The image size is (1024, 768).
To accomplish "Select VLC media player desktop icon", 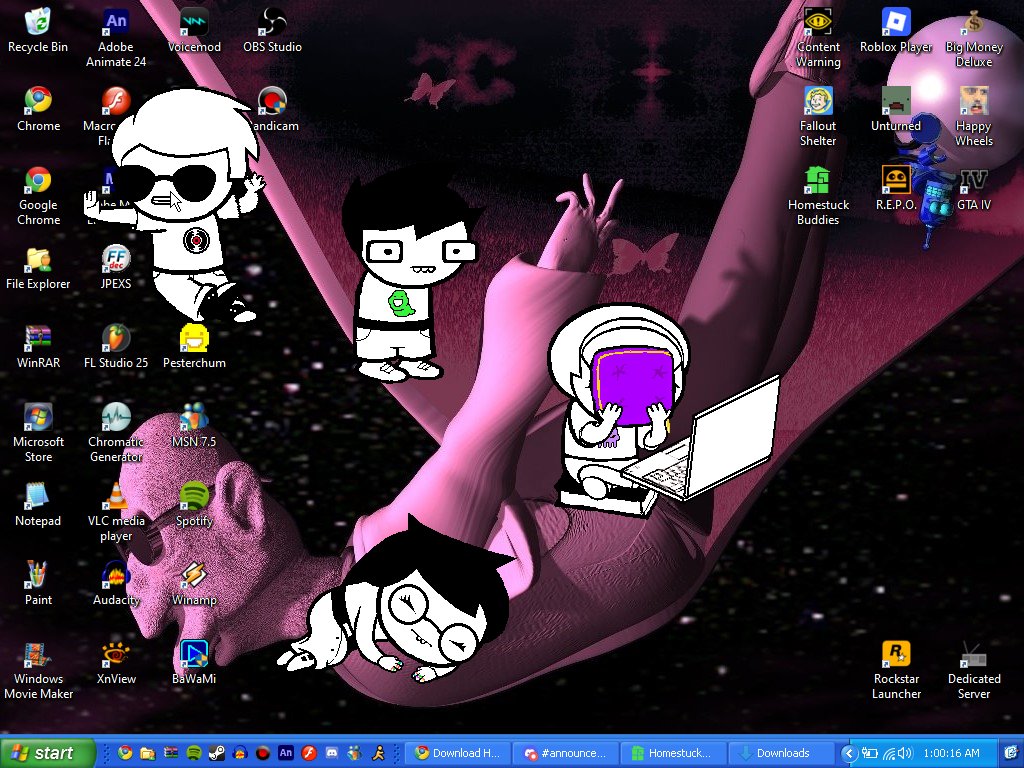I will tap(116, 511).
